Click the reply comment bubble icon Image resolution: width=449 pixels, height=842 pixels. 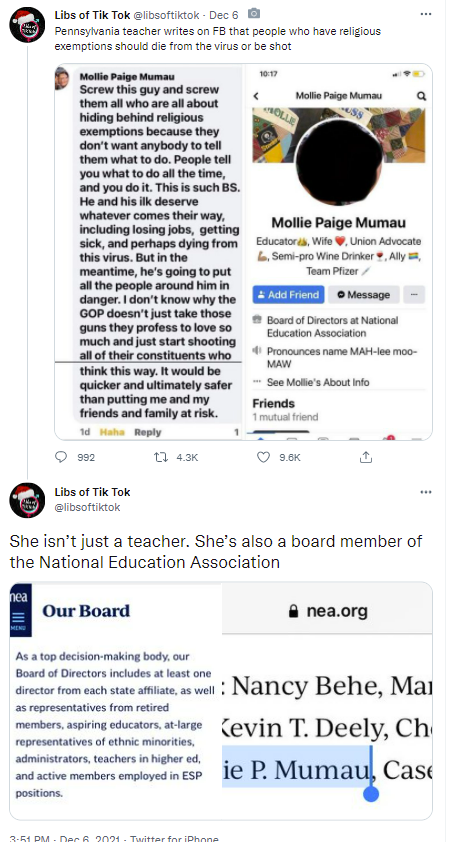(61, 457)
